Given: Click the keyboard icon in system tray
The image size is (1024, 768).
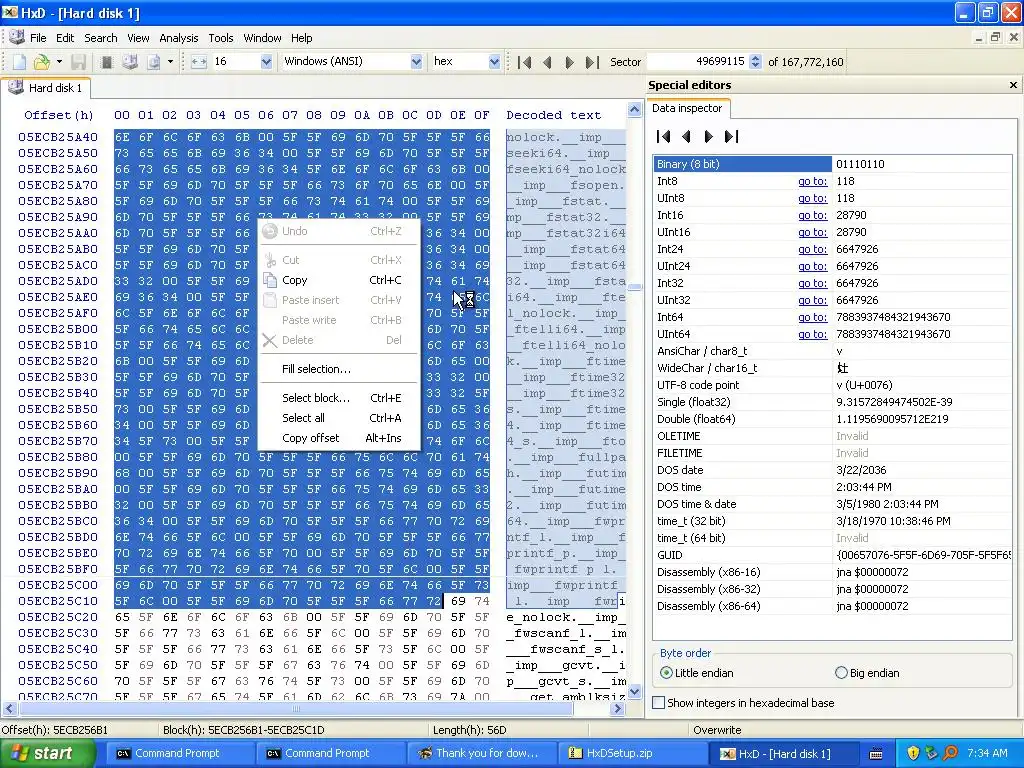Looking at the screenshot, I should [876, 754].
